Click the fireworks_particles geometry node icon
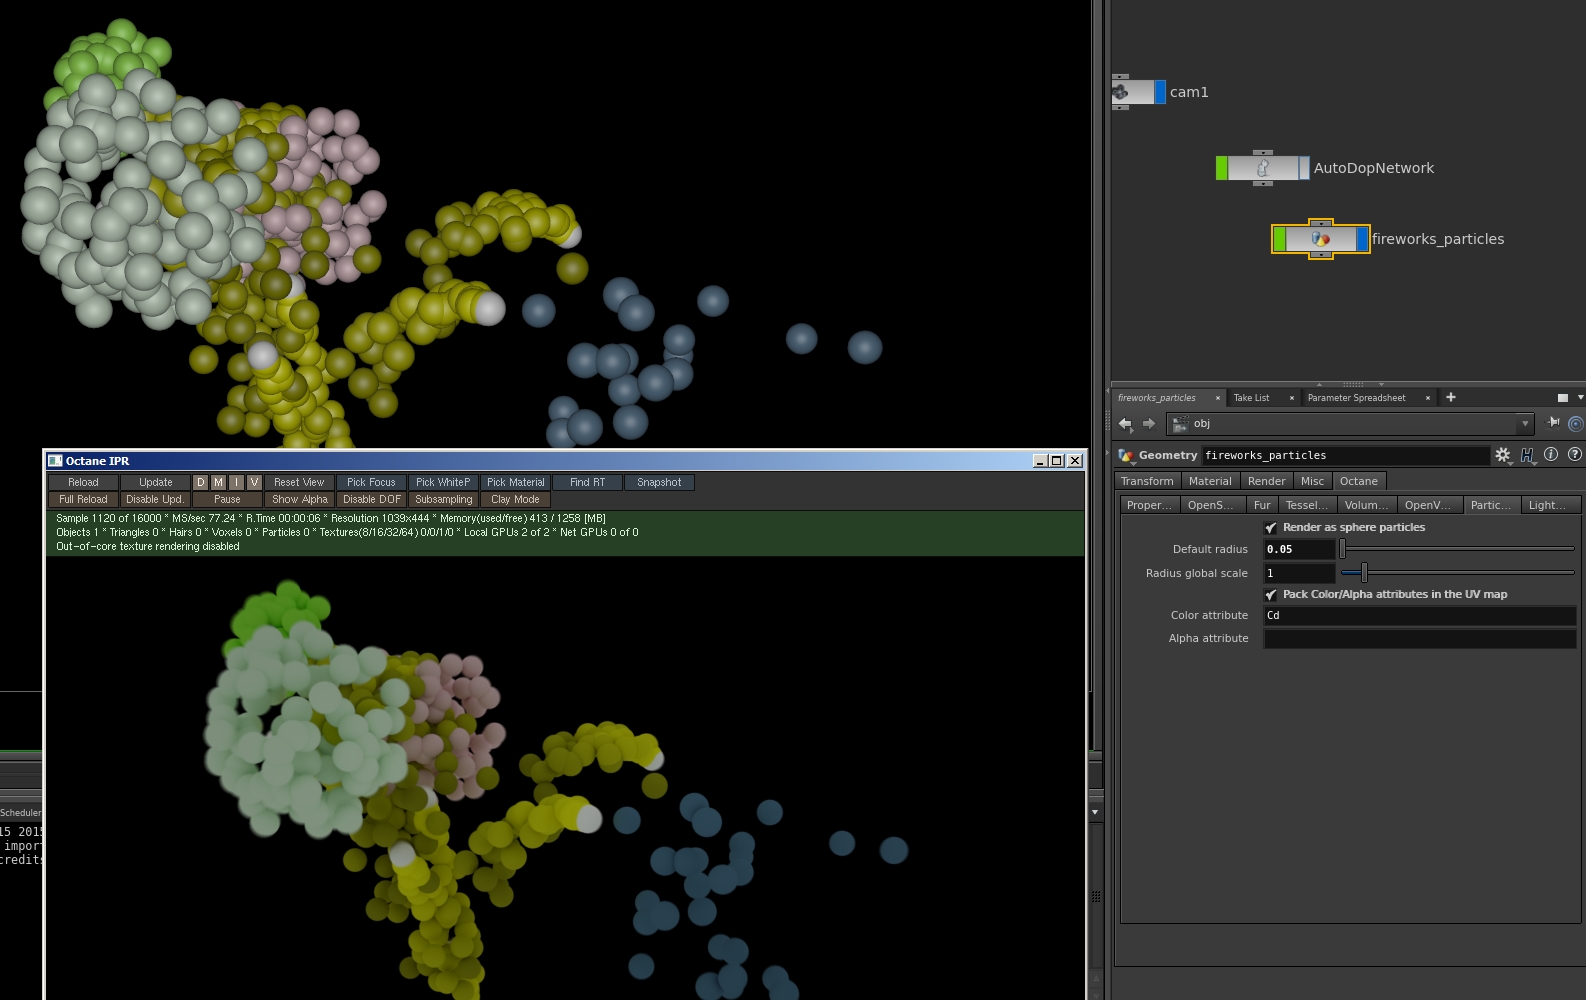The height and width of the screenshot is (1000, 1586). (x=1320, y=239)
